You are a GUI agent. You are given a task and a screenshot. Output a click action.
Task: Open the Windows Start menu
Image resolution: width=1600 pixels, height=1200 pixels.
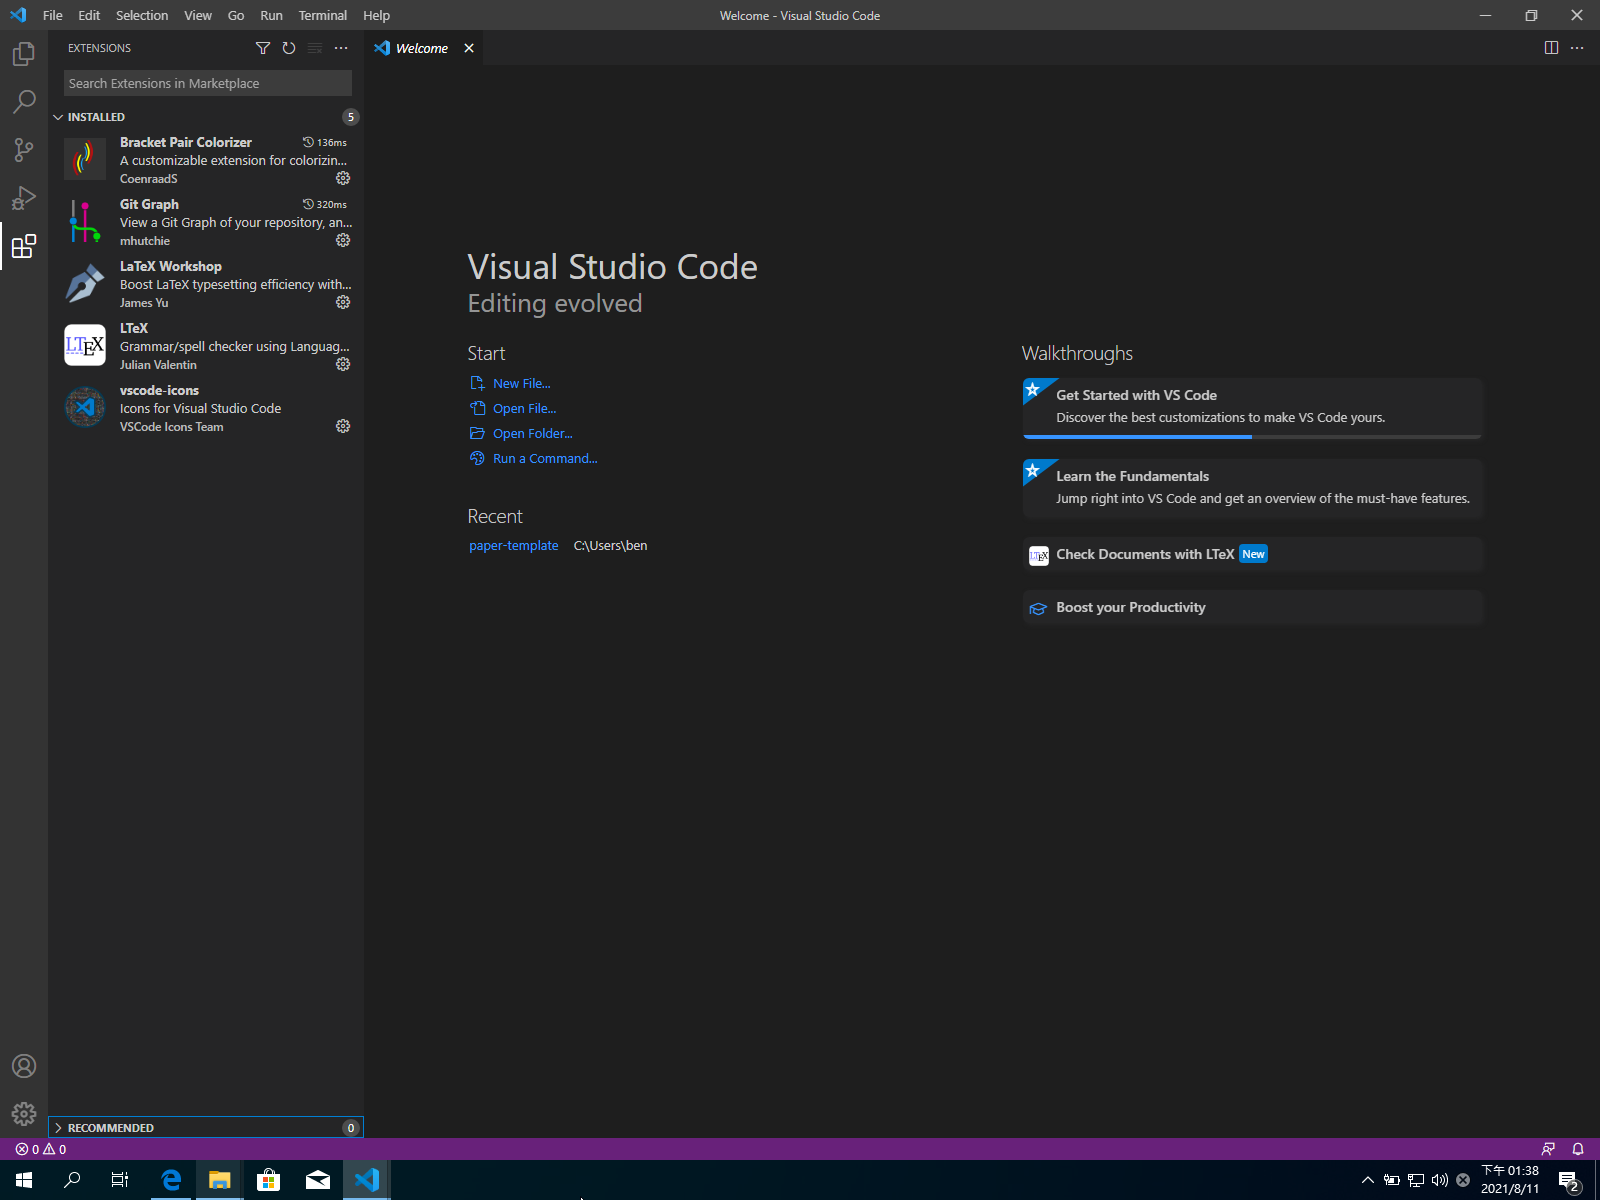click(24, 1180)
